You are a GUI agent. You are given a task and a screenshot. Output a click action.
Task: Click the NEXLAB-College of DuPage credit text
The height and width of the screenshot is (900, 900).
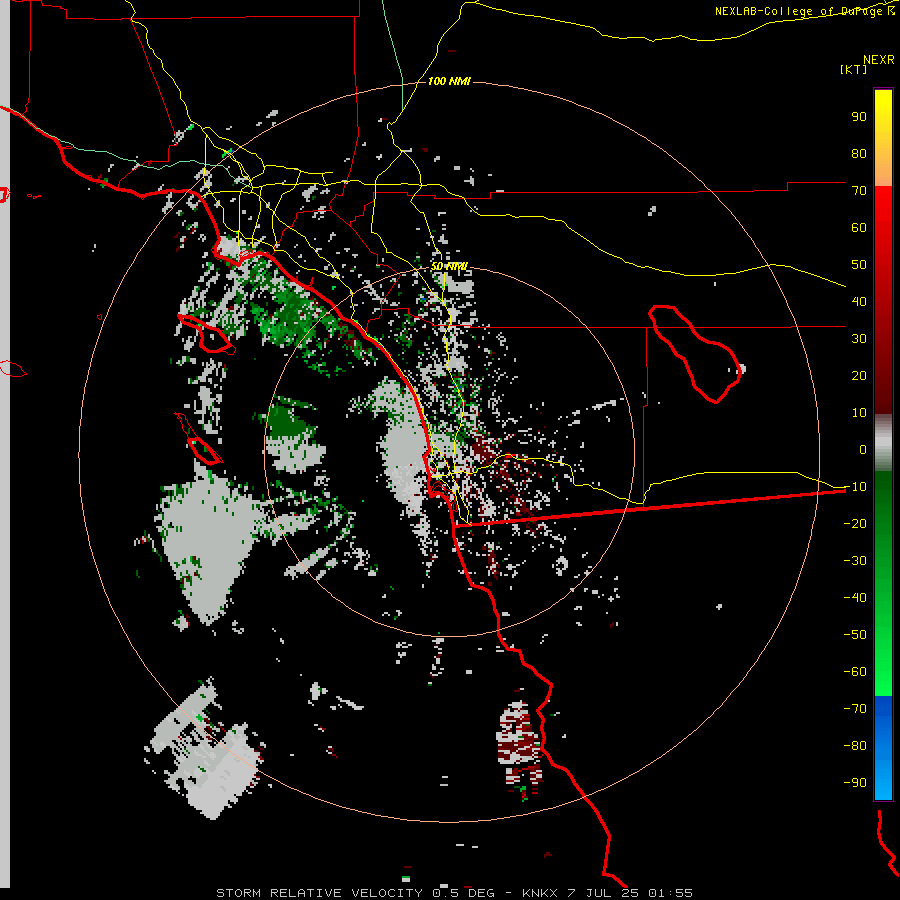[x=801, y=11]
